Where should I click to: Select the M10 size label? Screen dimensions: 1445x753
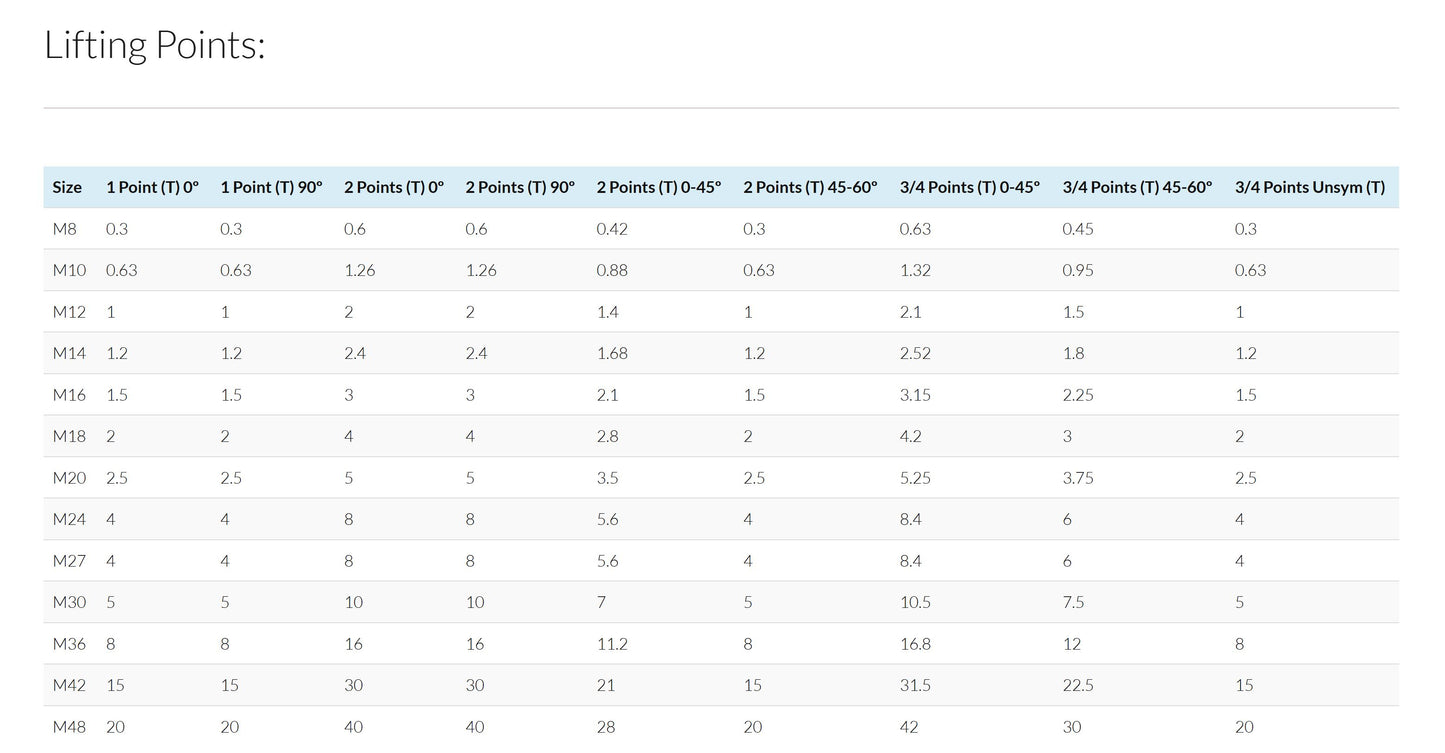[x=69, y=270]
